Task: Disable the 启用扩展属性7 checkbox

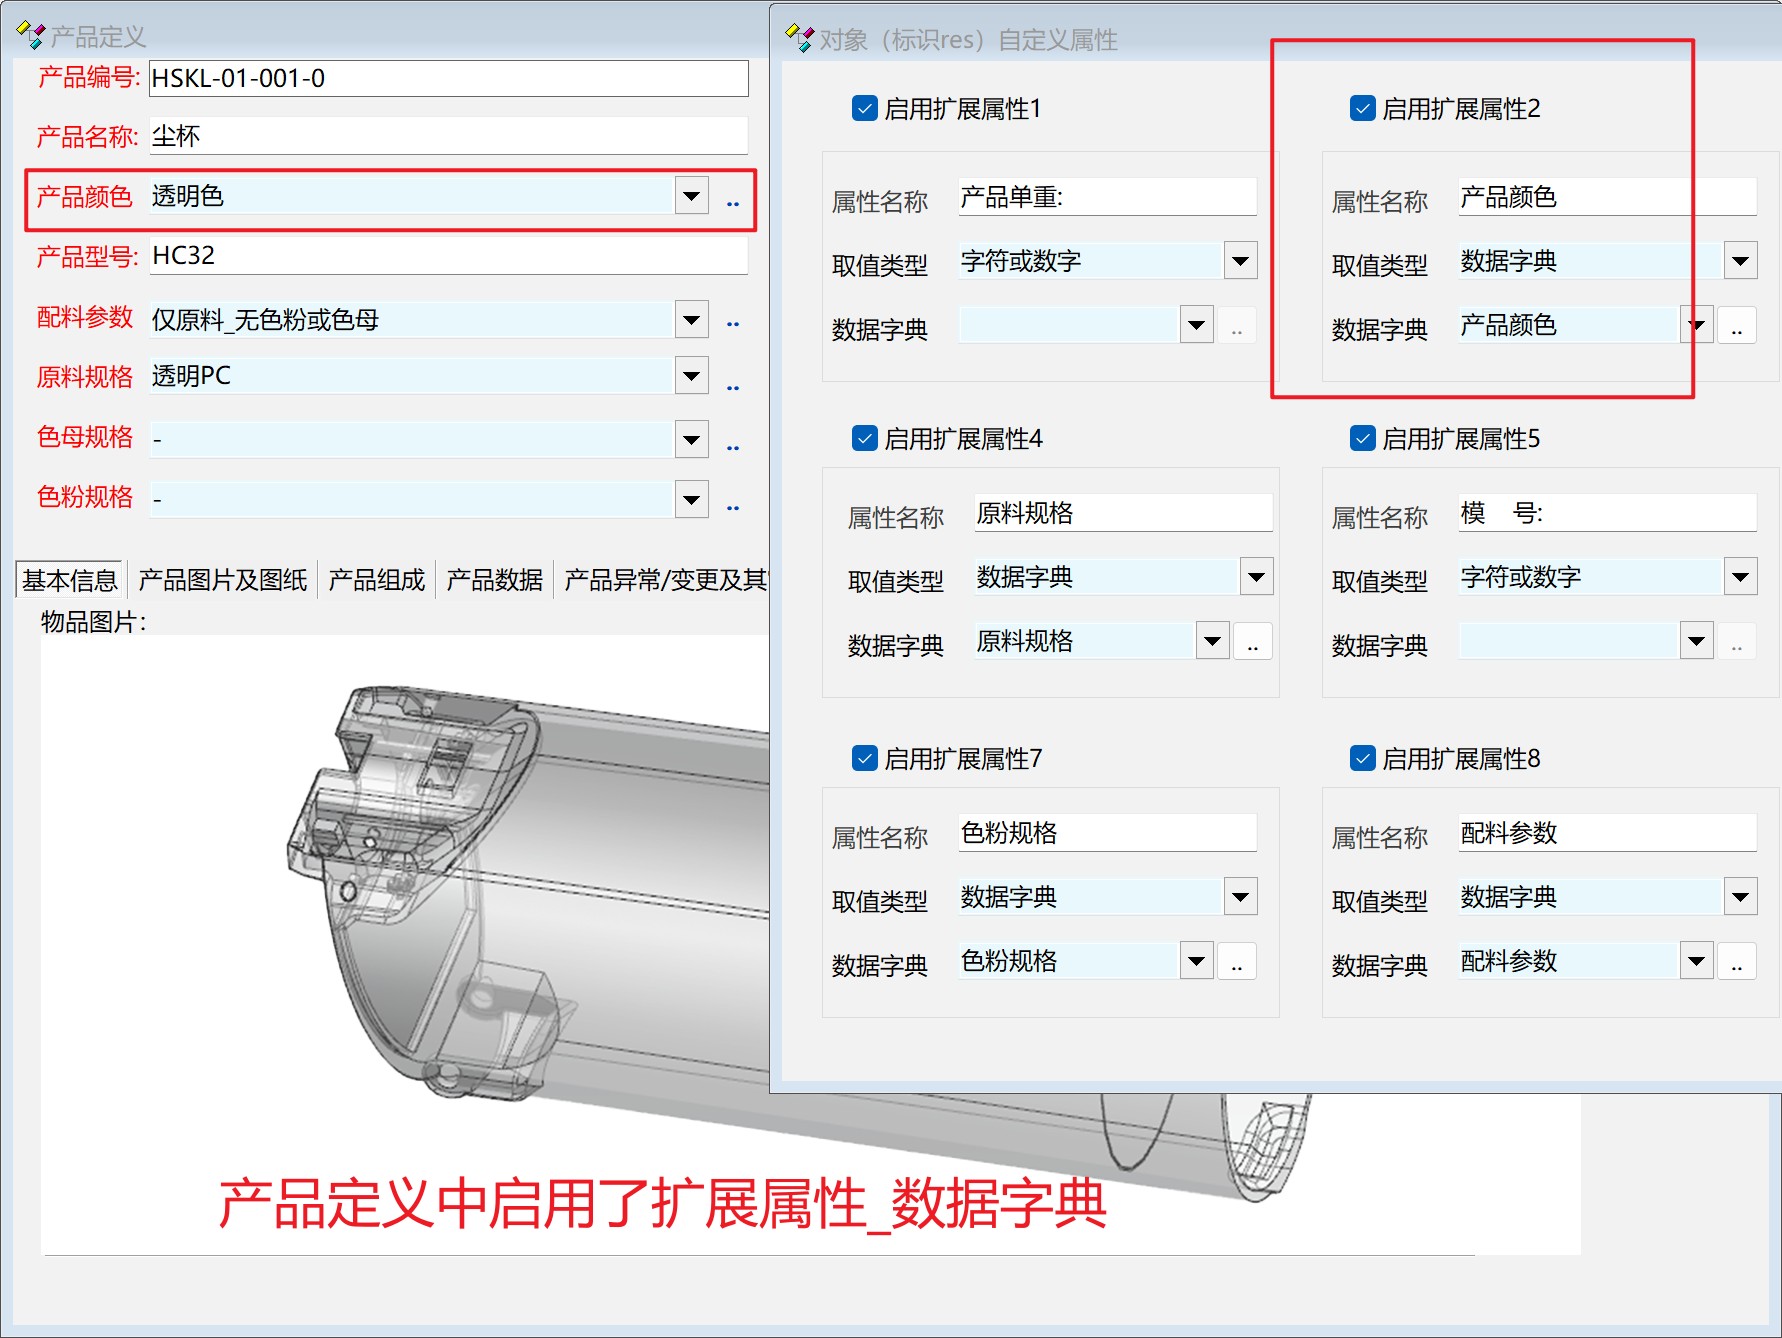Action: pos(864,758)
